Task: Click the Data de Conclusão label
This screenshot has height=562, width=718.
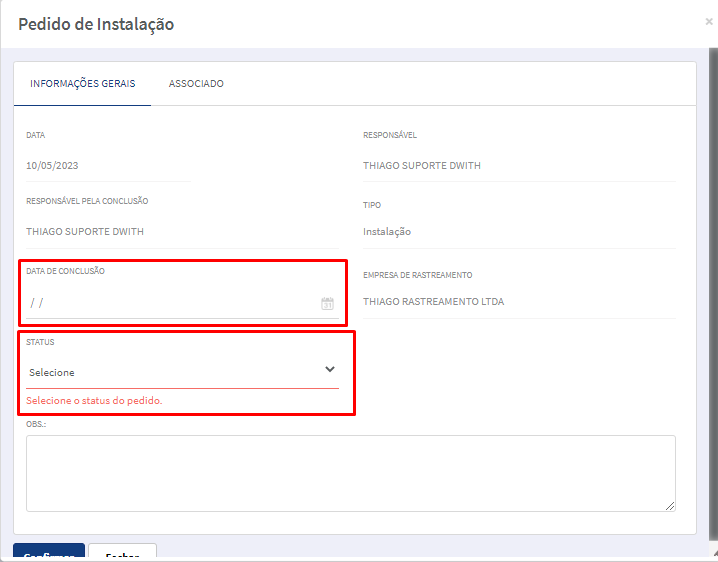Action: 65,271
